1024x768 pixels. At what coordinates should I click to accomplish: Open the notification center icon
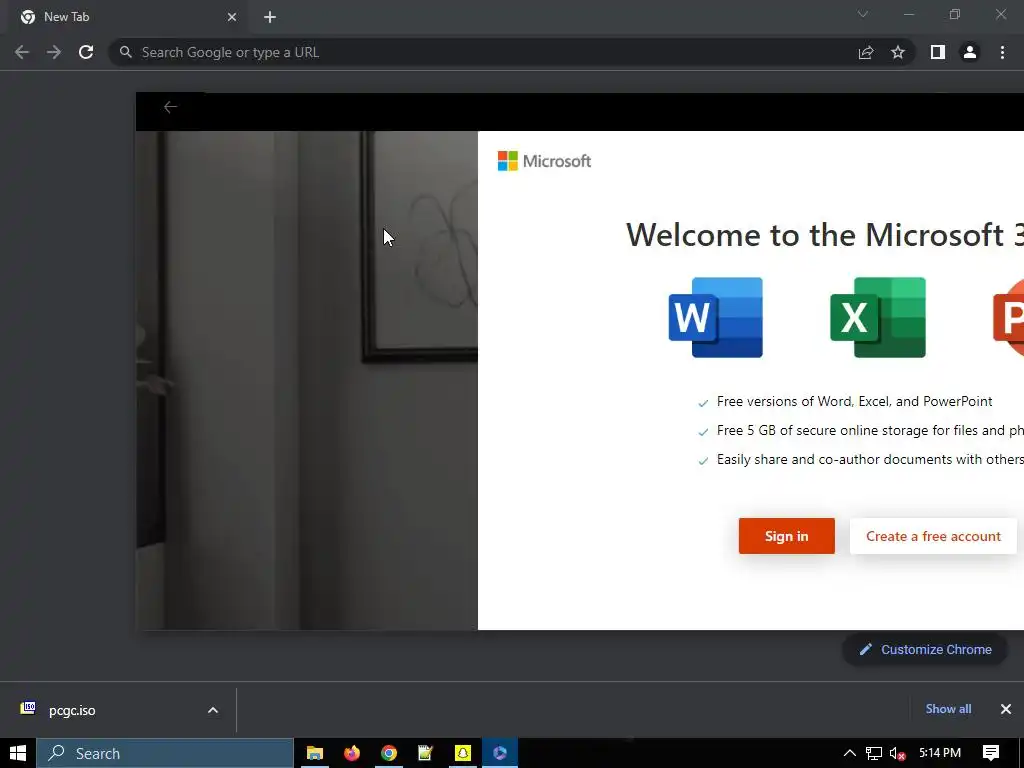991,753
